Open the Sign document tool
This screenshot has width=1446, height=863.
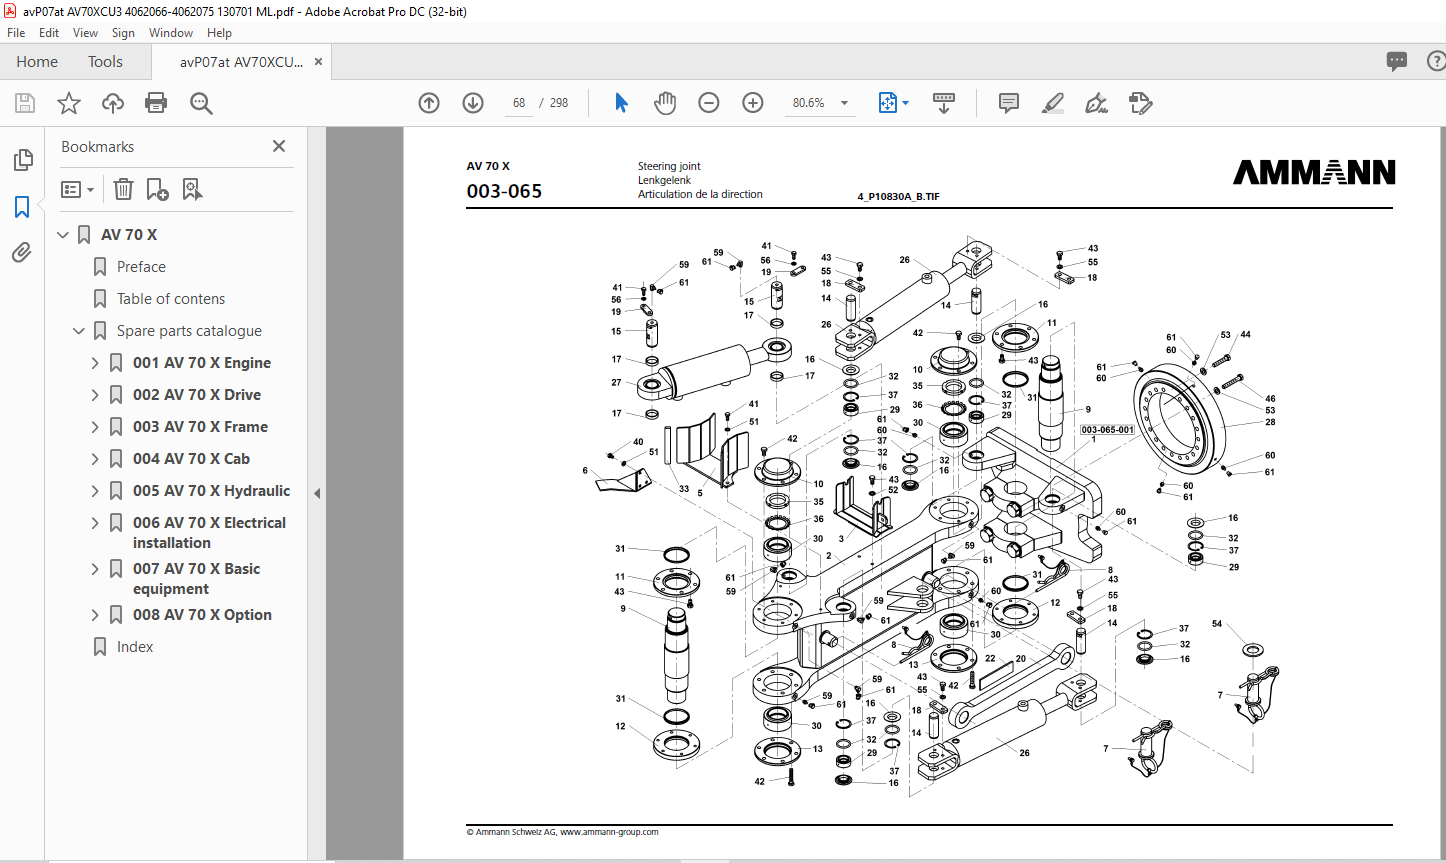pyautogui.click(x=1096, y=103)
